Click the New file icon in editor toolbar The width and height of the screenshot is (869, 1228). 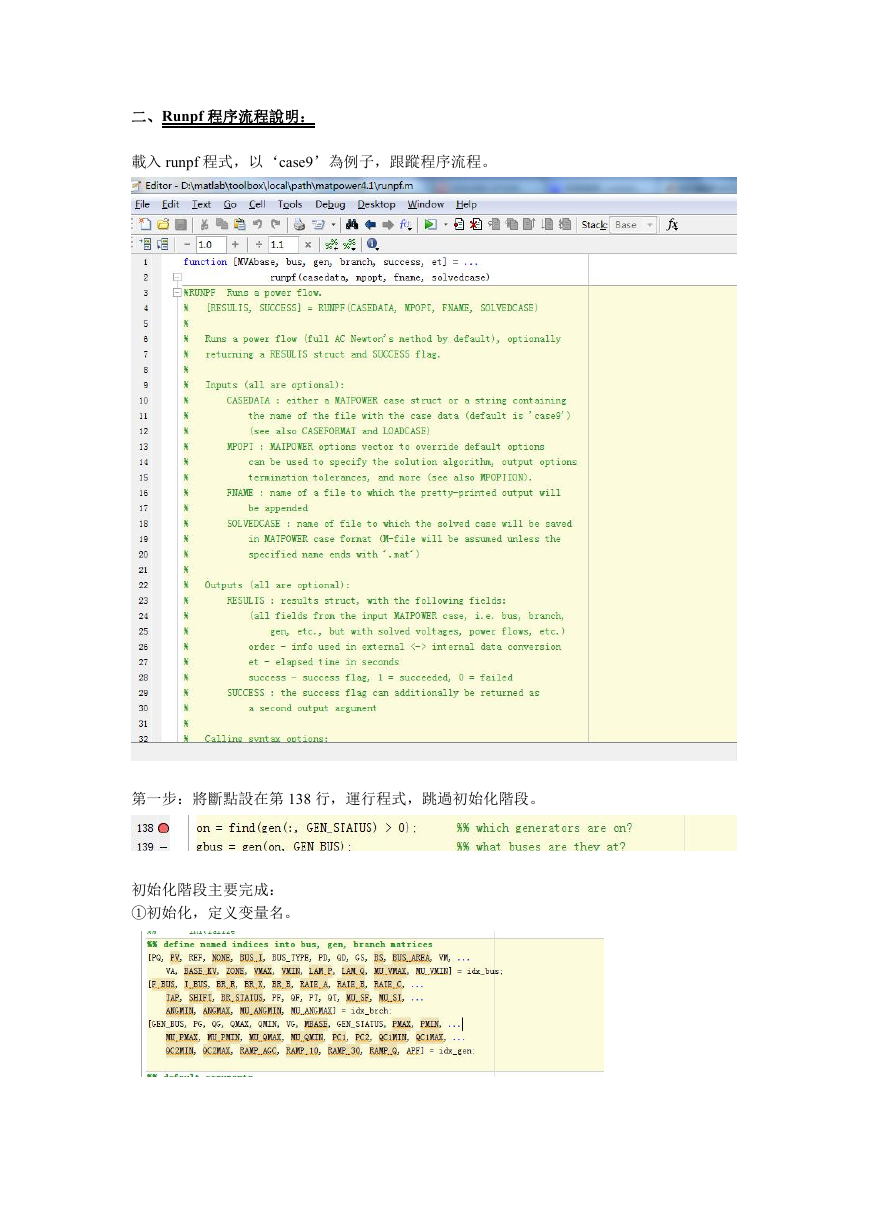(146, 225)
